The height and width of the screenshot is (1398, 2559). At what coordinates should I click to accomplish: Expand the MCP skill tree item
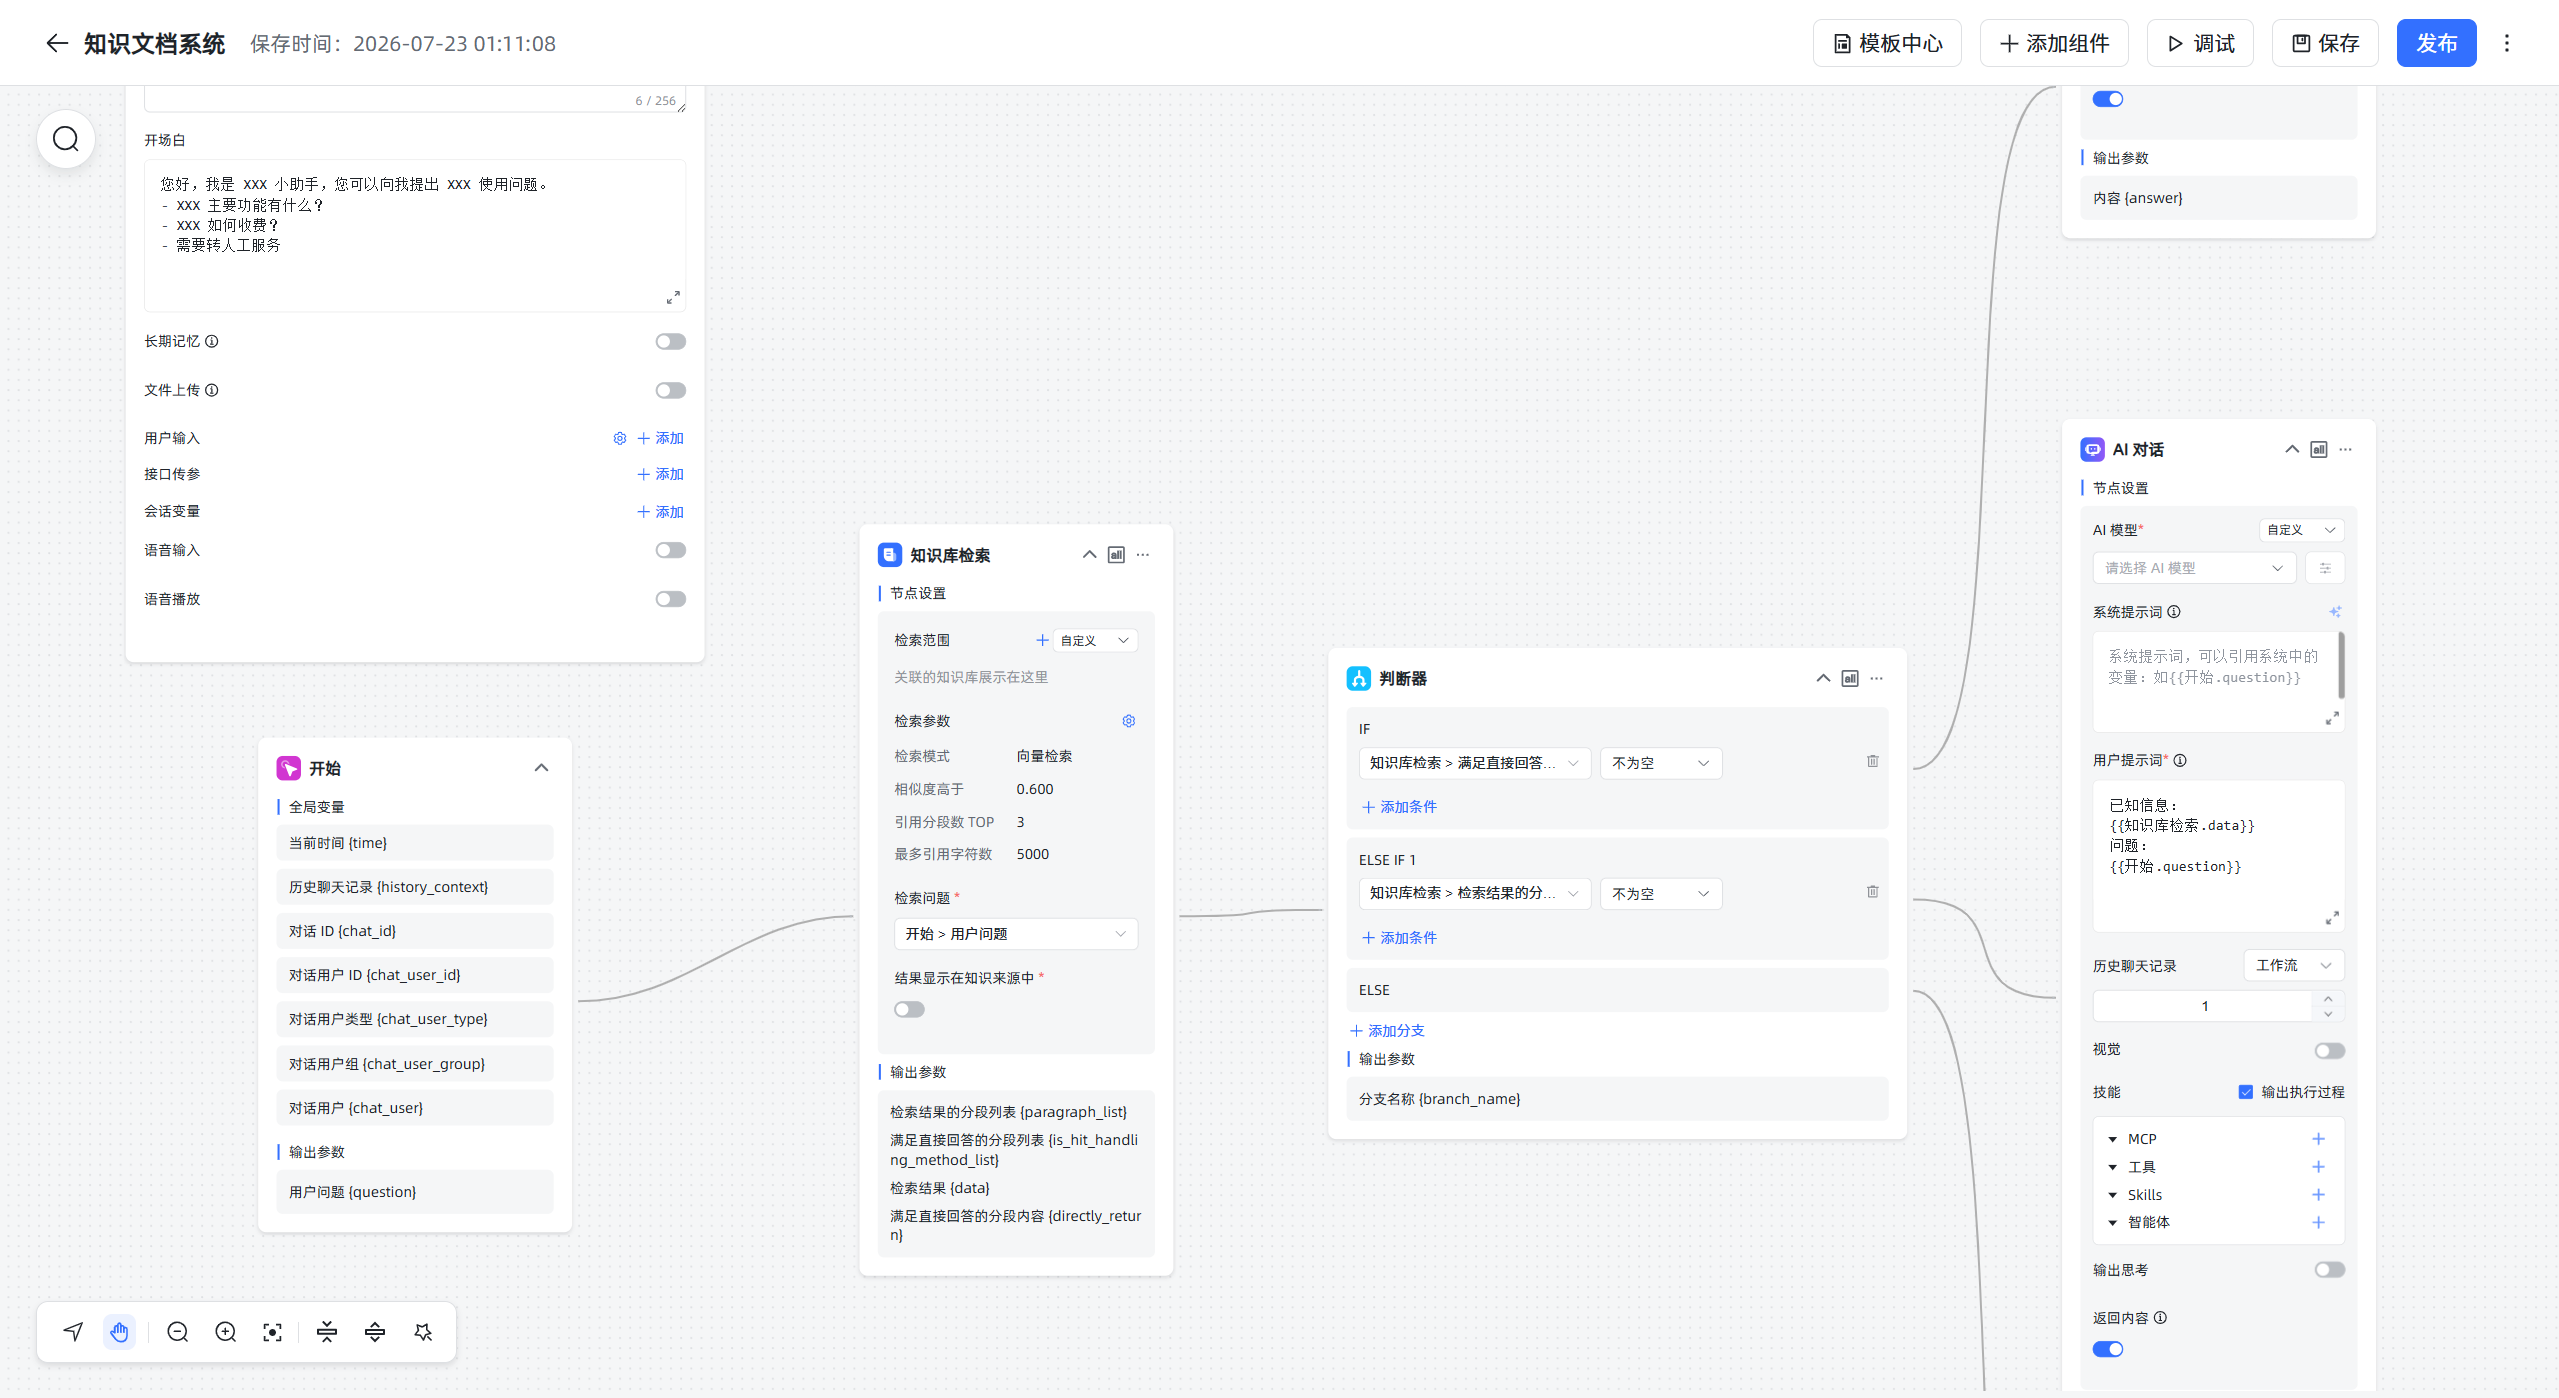pos(2113,1139)
